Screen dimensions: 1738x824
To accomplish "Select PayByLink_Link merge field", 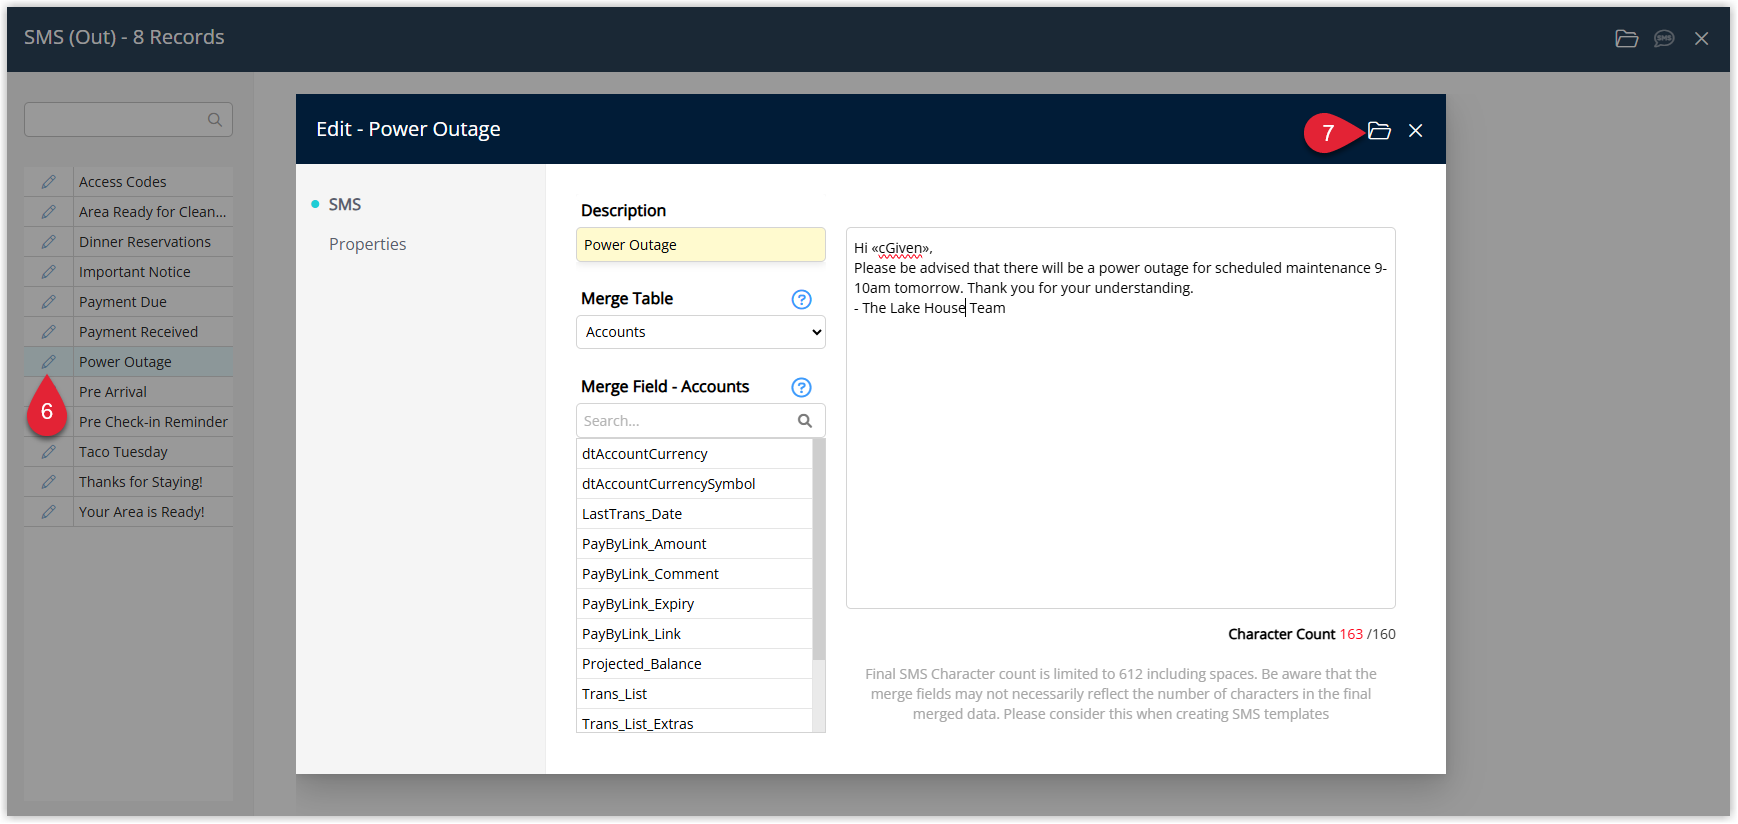I will pyautogui.click(x=694, y=634).
